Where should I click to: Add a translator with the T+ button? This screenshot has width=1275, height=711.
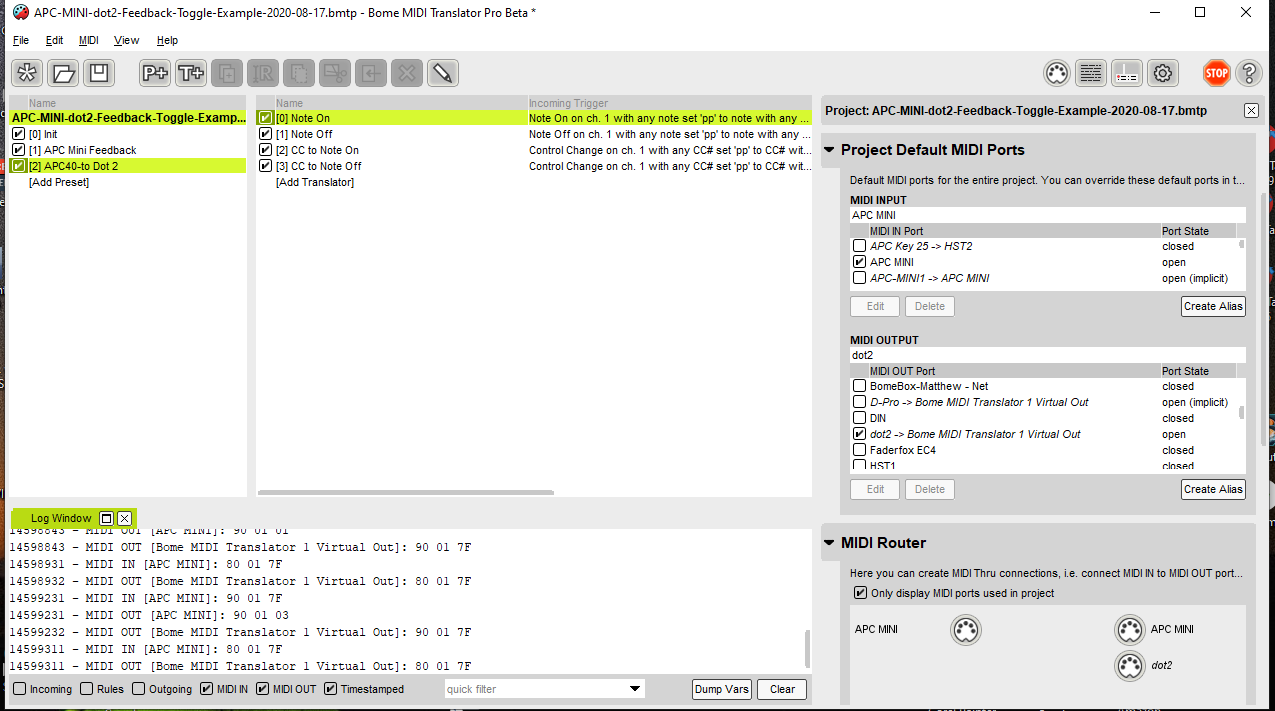pos(191,73)
